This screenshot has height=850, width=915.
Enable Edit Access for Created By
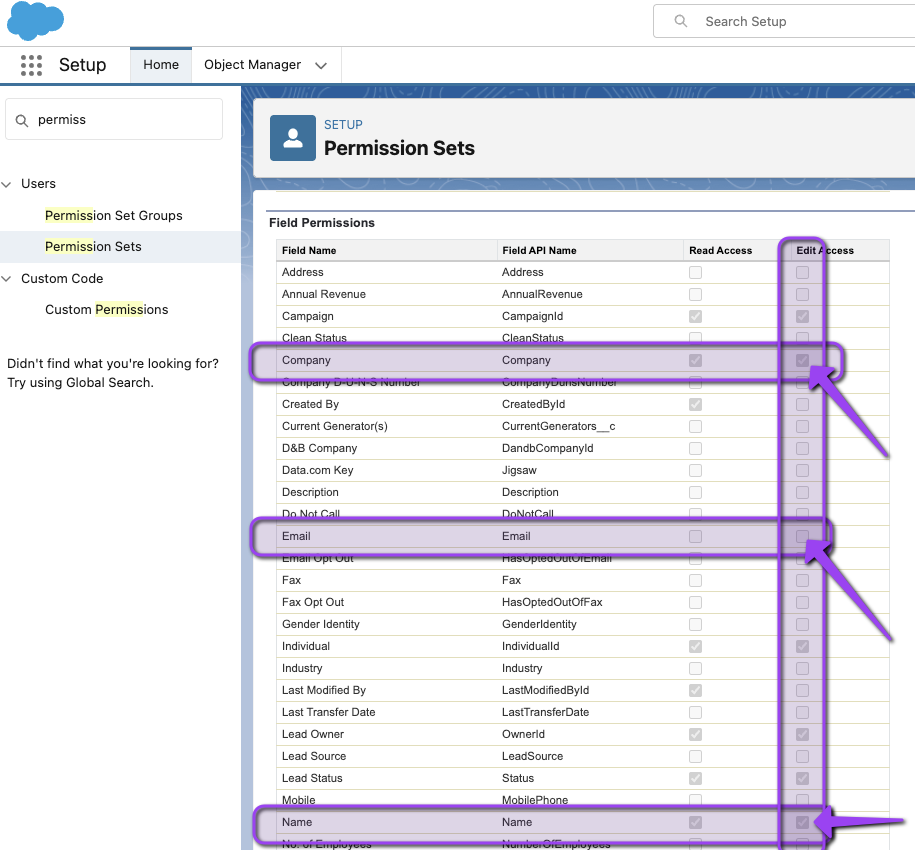pos(802,404)
